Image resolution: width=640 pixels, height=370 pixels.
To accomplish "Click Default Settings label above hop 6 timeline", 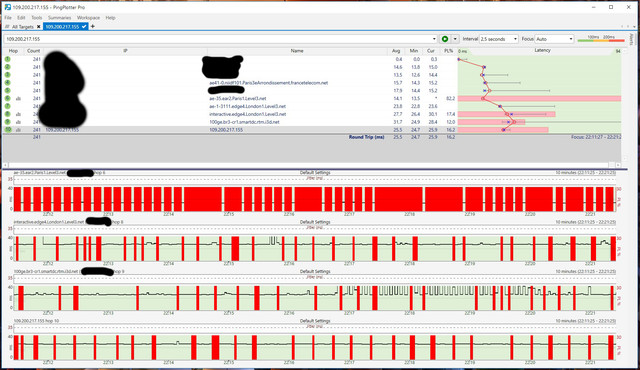I will point(315,173).
